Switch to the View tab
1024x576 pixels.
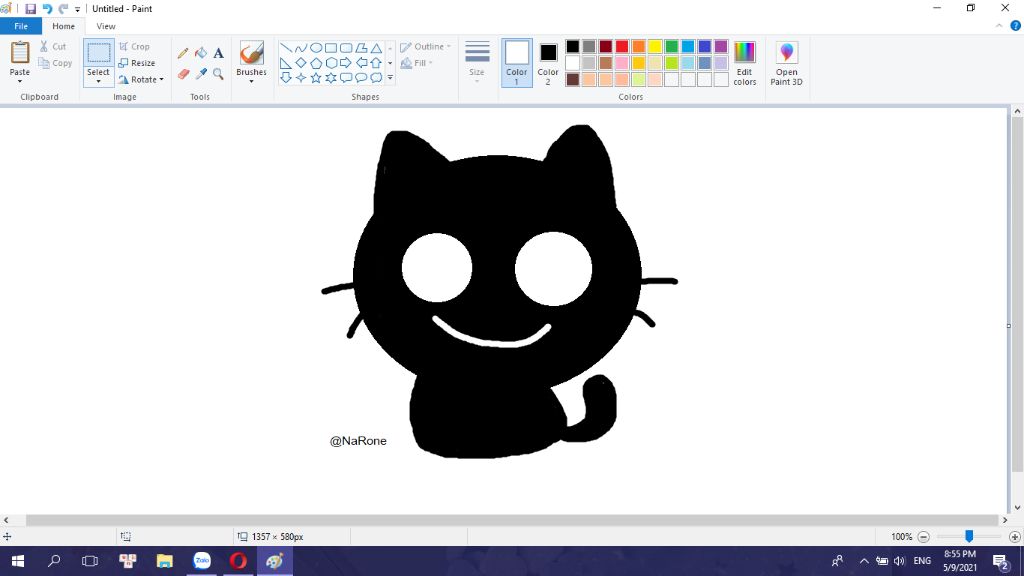(x=106, y=26)
